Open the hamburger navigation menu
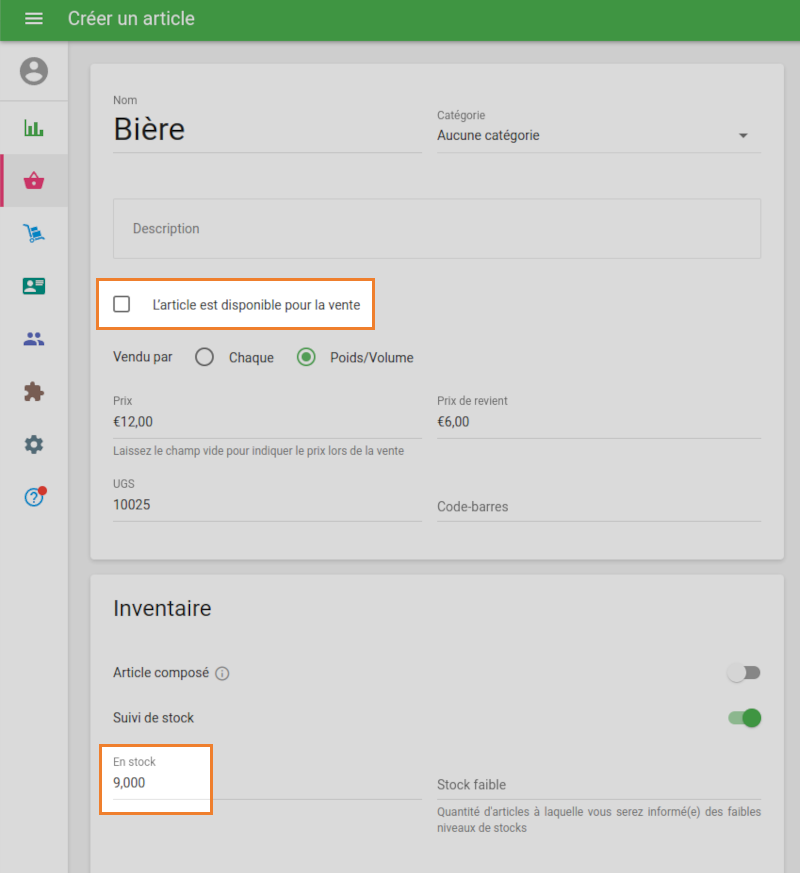 click(x=34, y=19)
